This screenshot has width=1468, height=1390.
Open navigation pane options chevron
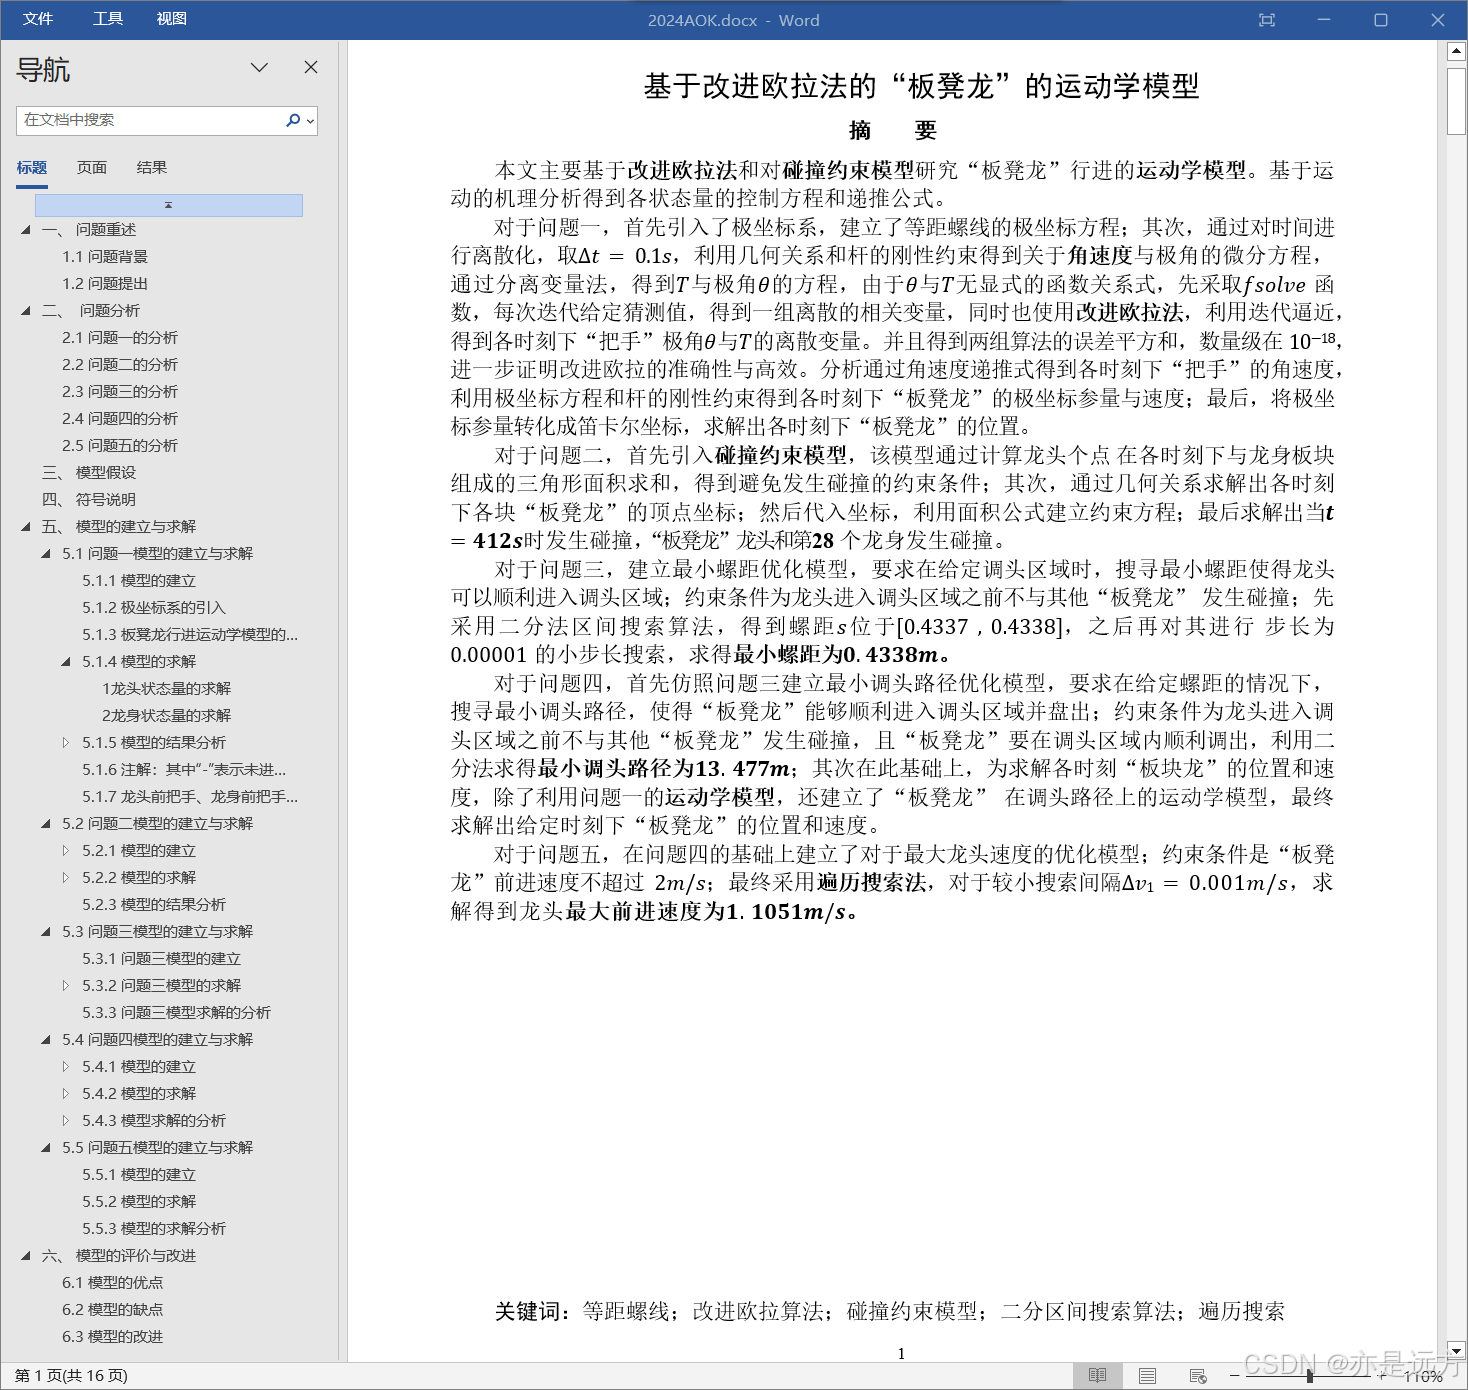pyautogui.click(x=259, y=67)
